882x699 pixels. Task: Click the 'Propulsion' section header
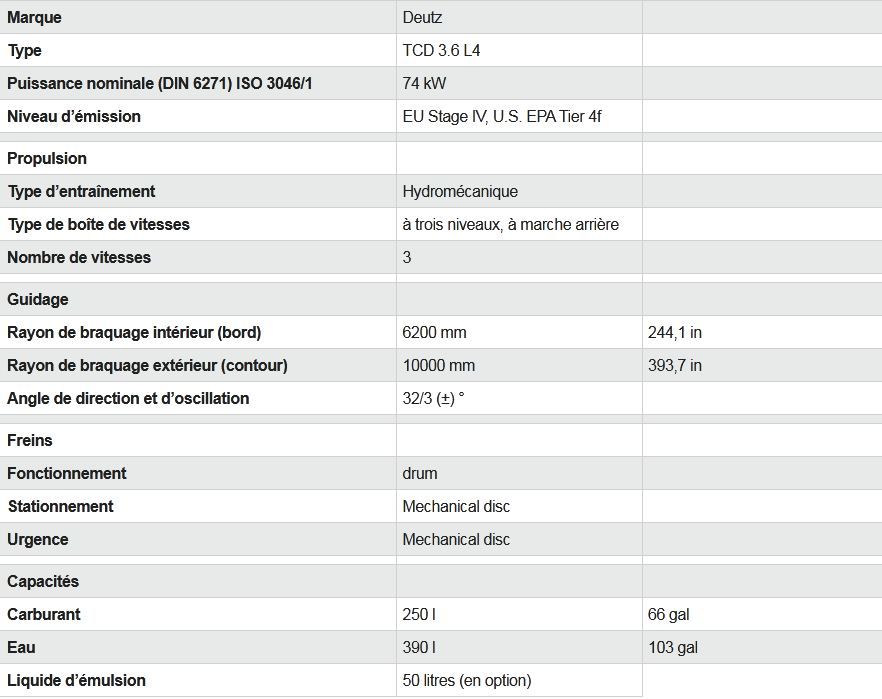point(47,158)
